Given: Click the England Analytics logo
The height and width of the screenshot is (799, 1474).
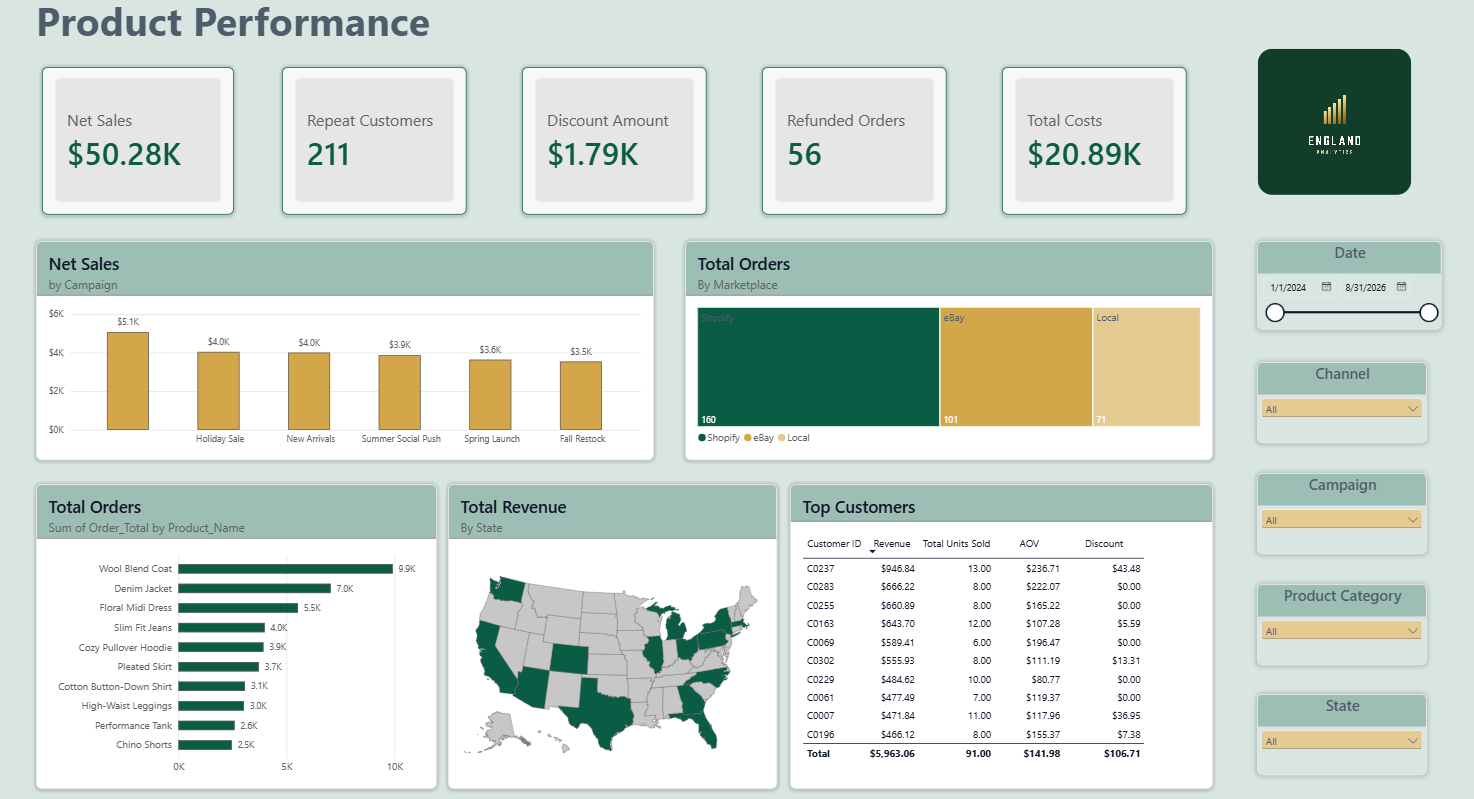Looking at the screenshot, I should [1334, 122].
